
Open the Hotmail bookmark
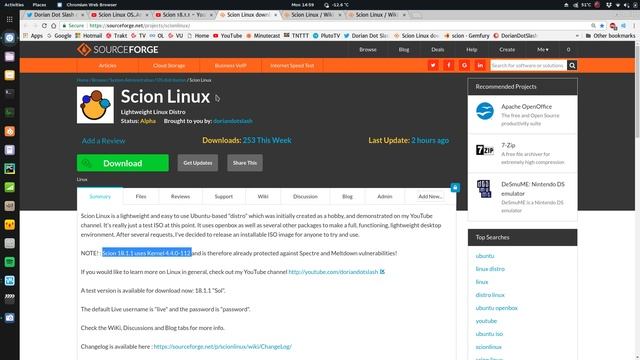click(89, 36)
